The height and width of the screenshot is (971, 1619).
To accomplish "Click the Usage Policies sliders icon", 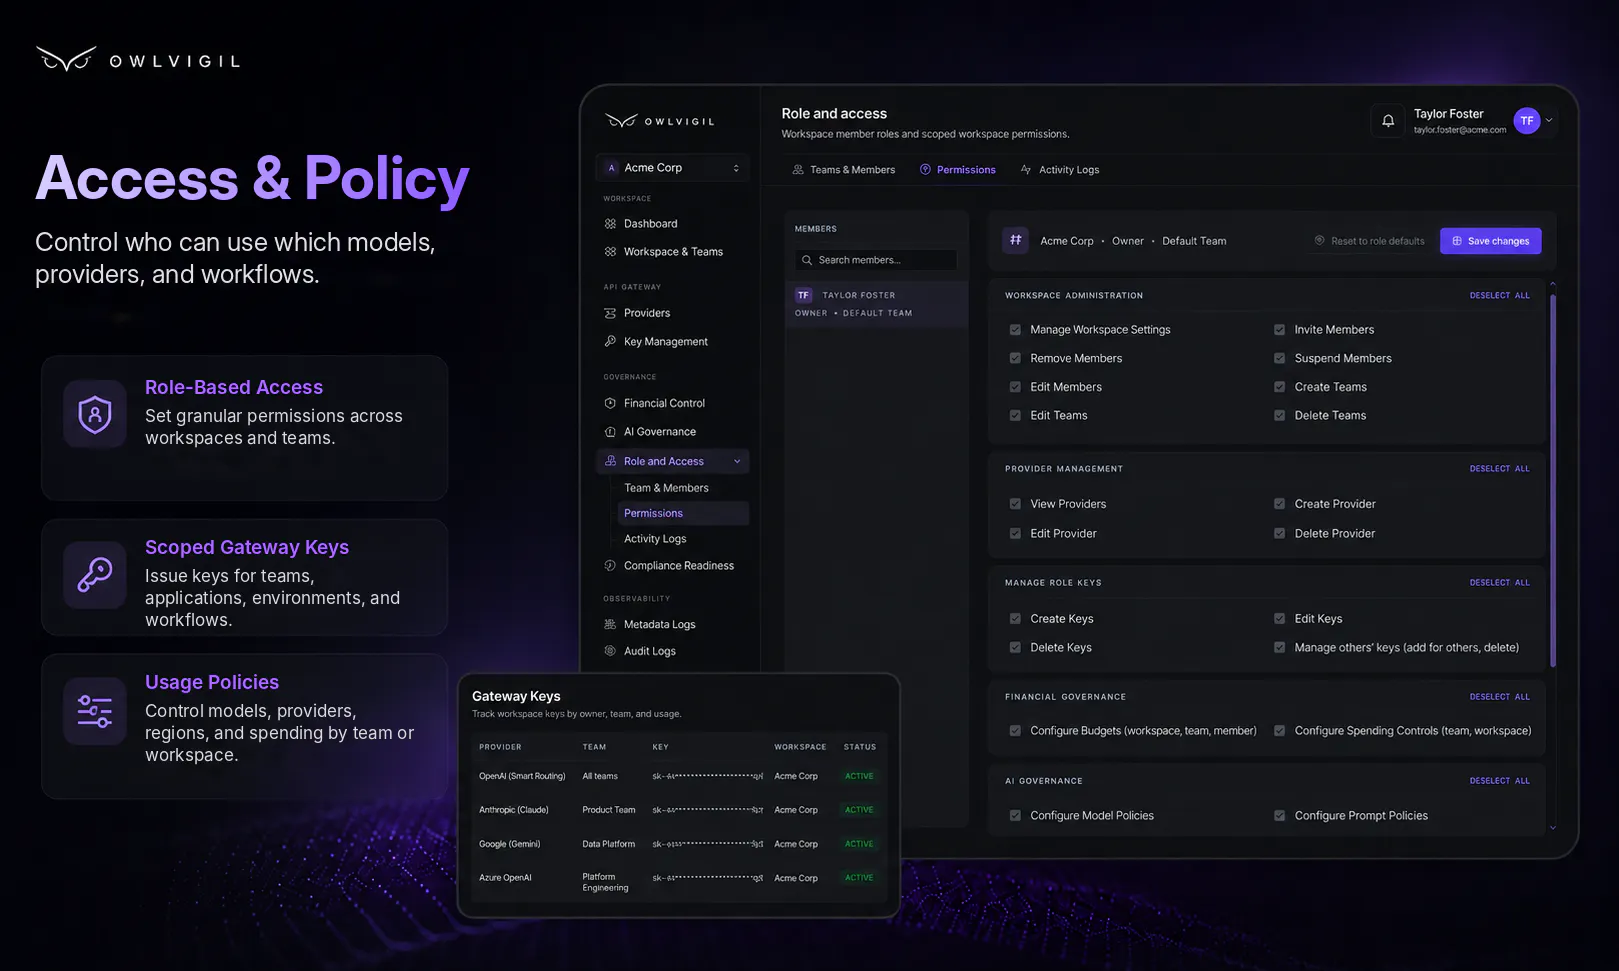I will (x=95, y=711).
